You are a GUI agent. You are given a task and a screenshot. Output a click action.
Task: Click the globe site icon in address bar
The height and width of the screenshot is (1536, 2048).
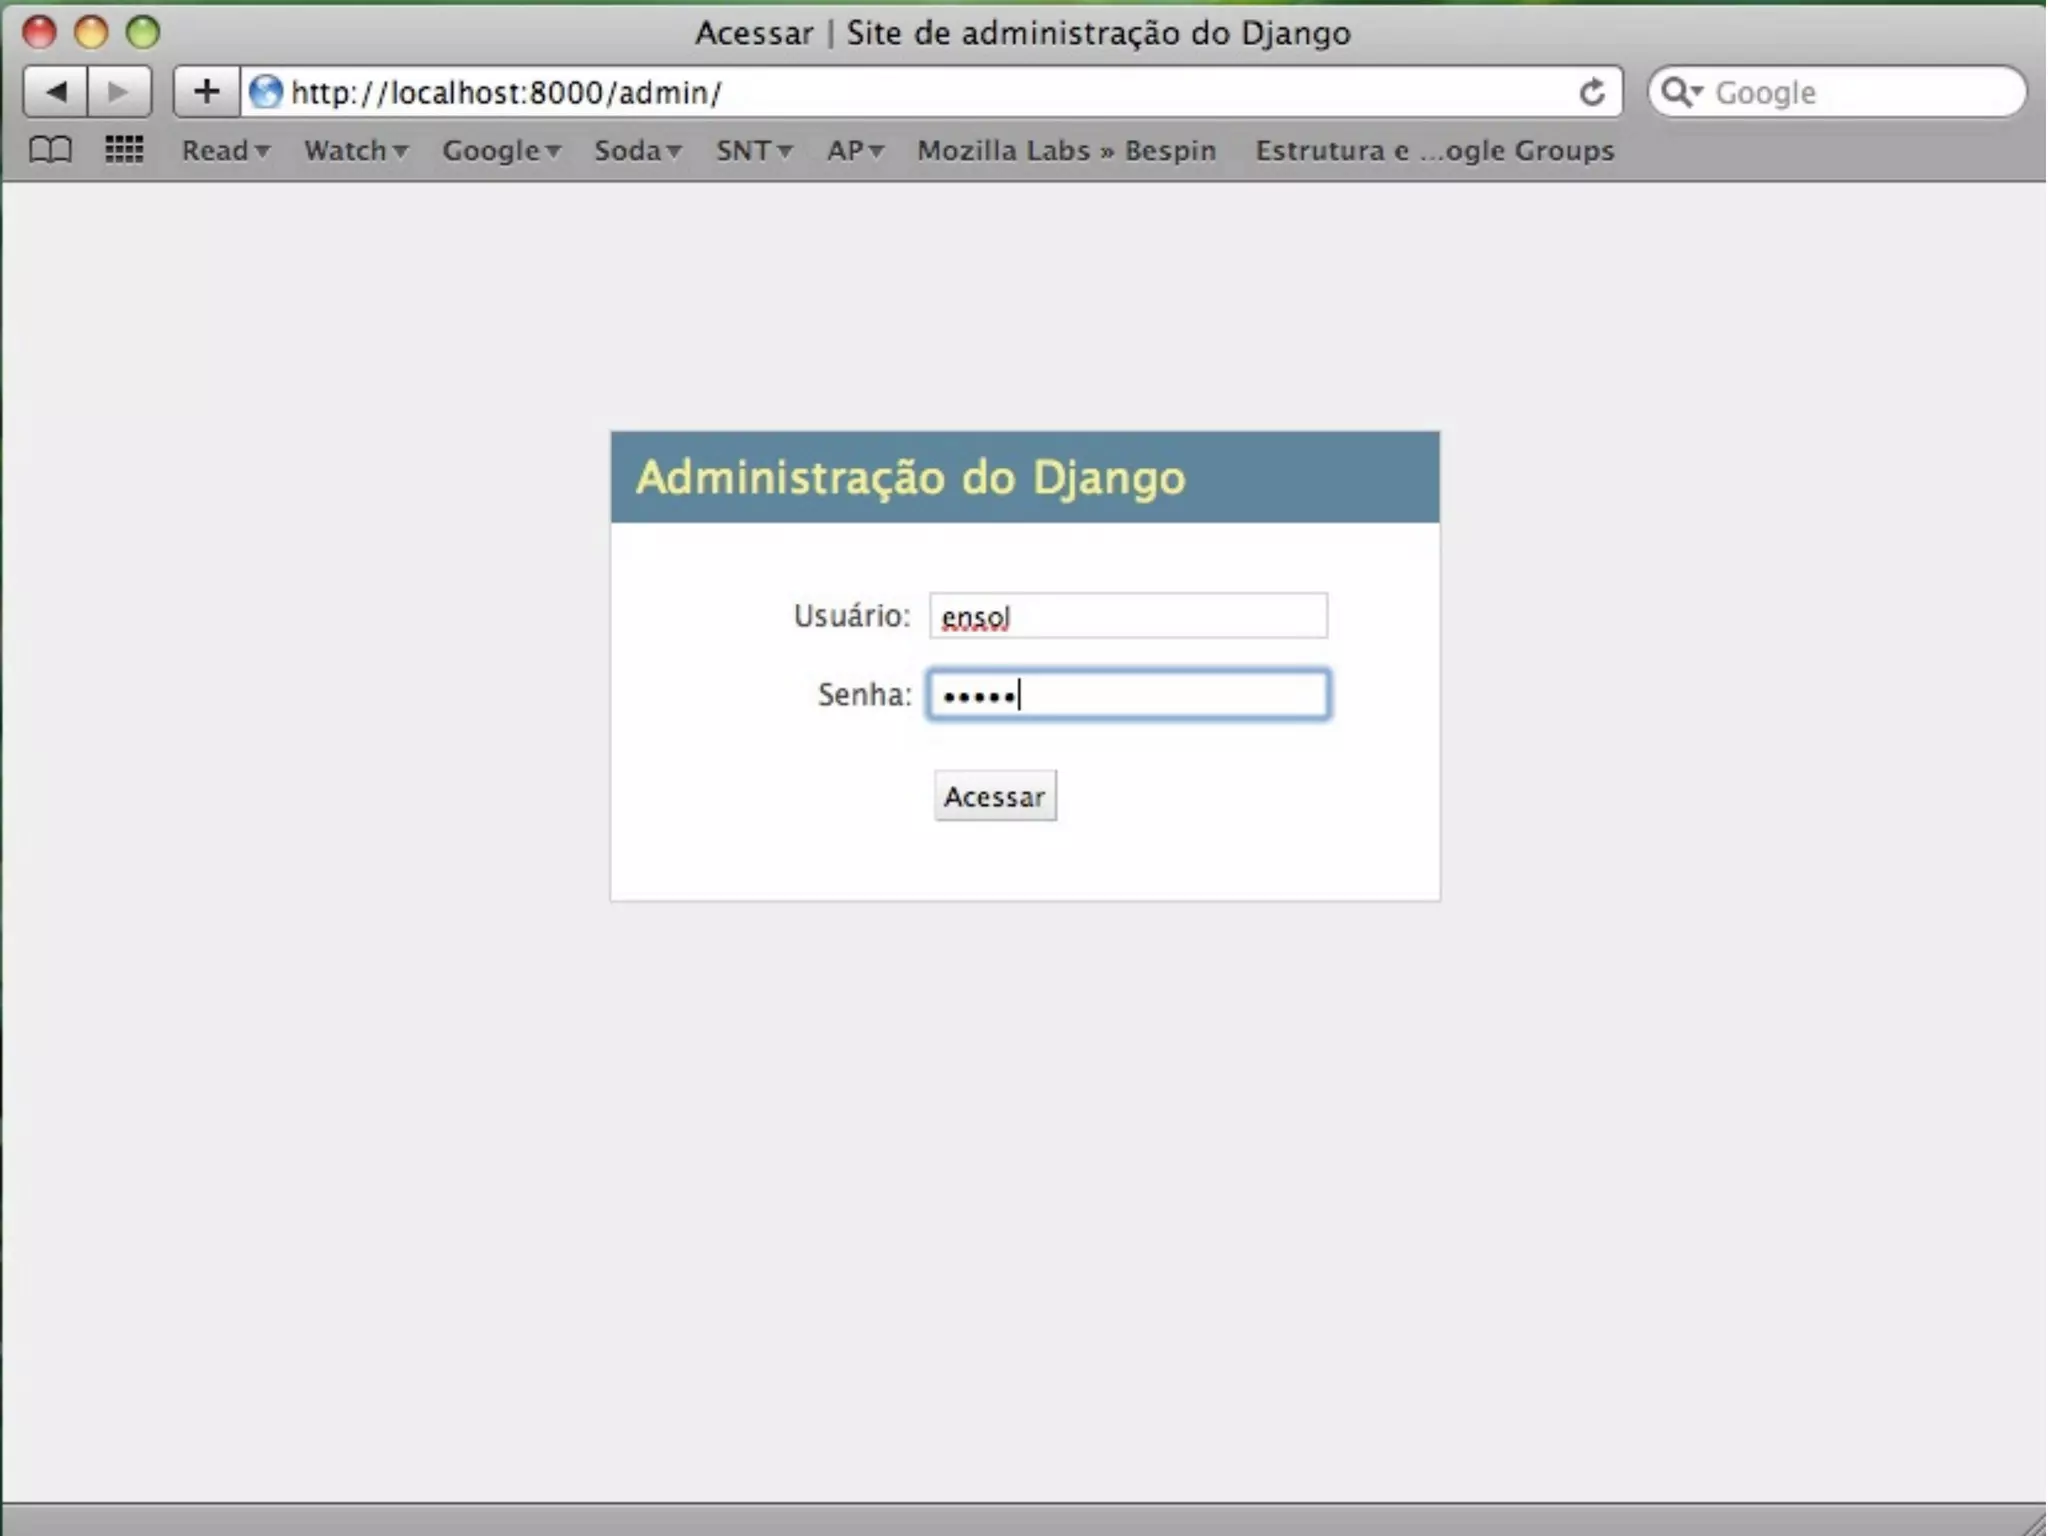click(x=266, y=92)
